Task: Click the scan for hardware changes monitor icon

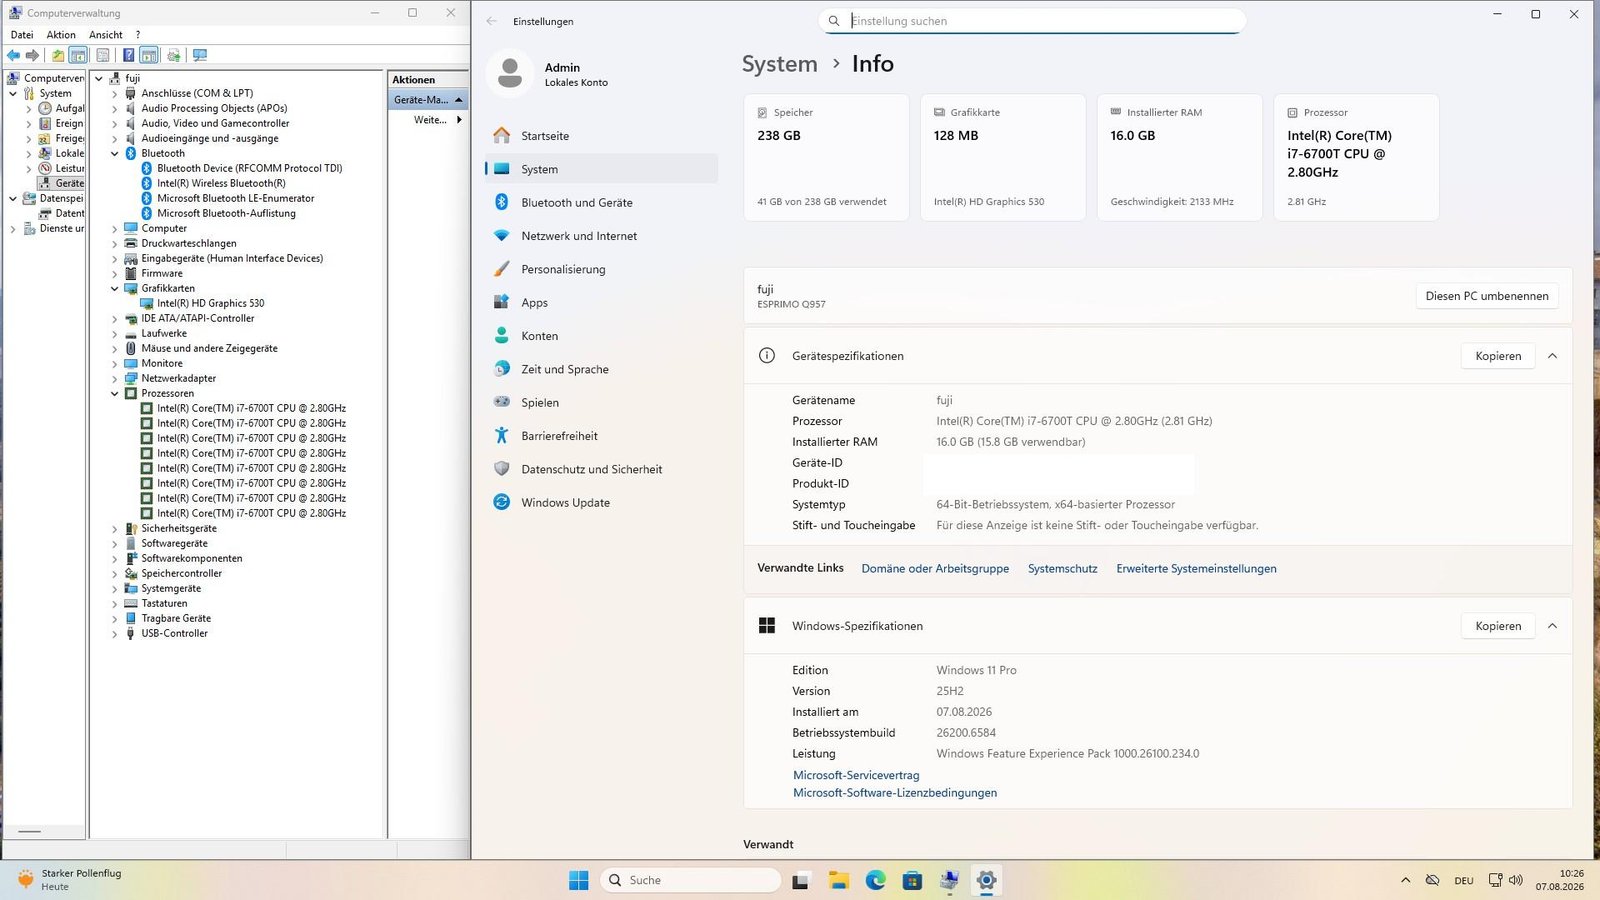Action: (200, 55)
